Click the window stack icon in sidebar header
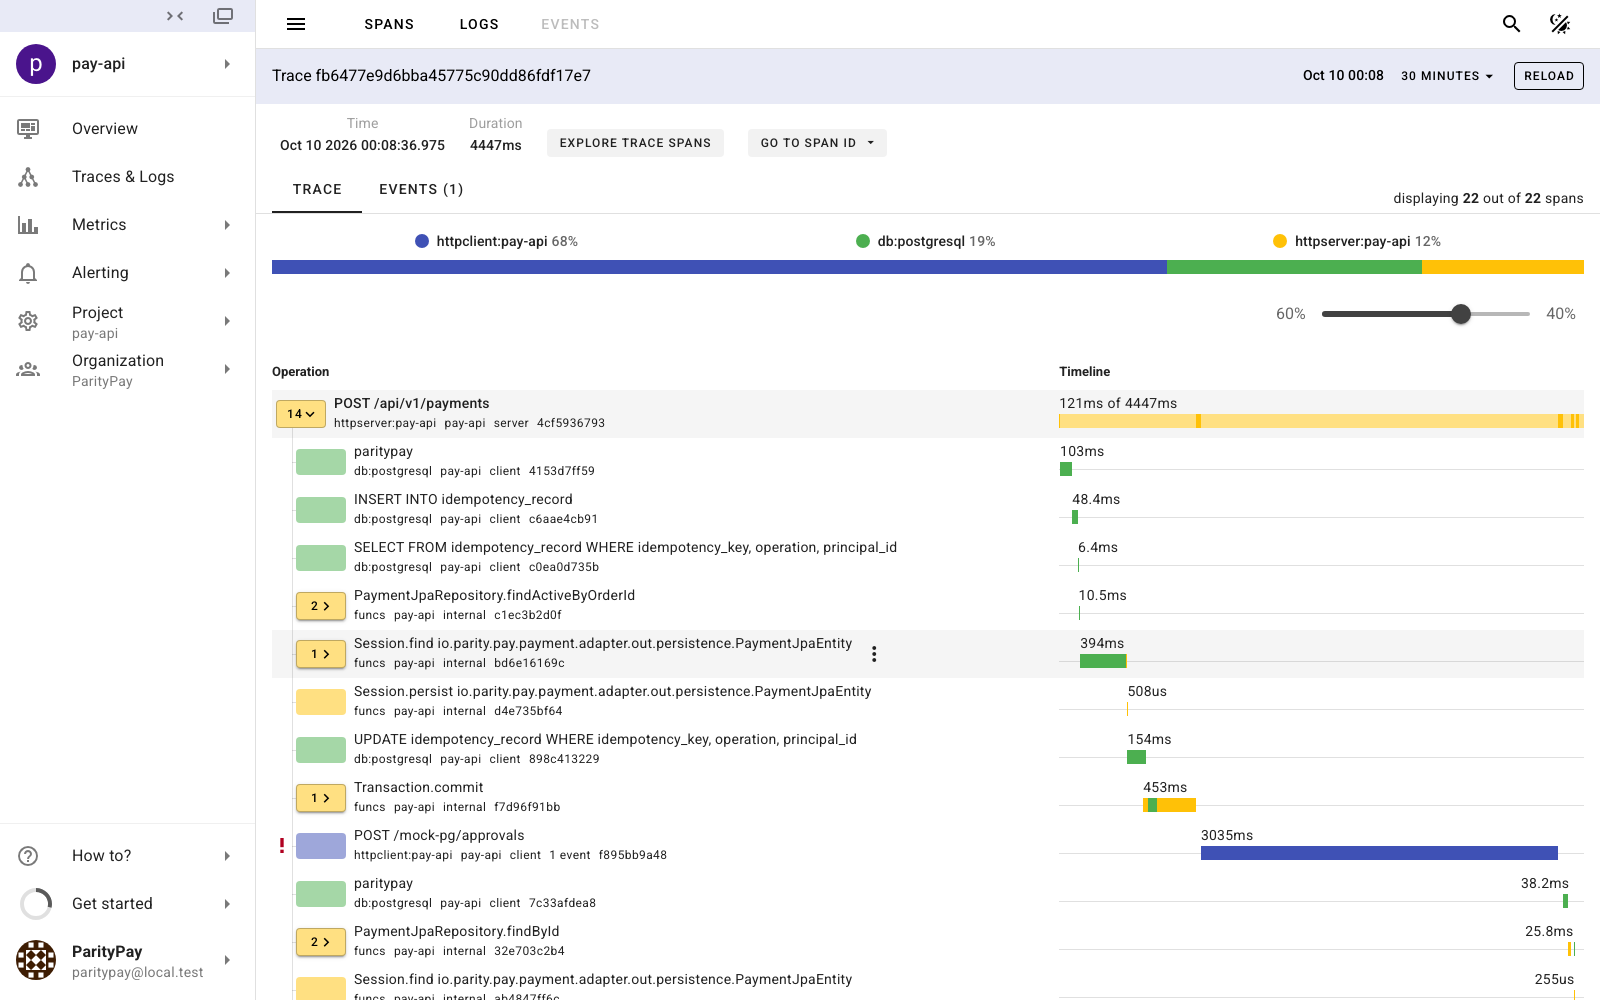The image size is (1600, 1000). tap(223, 16)
